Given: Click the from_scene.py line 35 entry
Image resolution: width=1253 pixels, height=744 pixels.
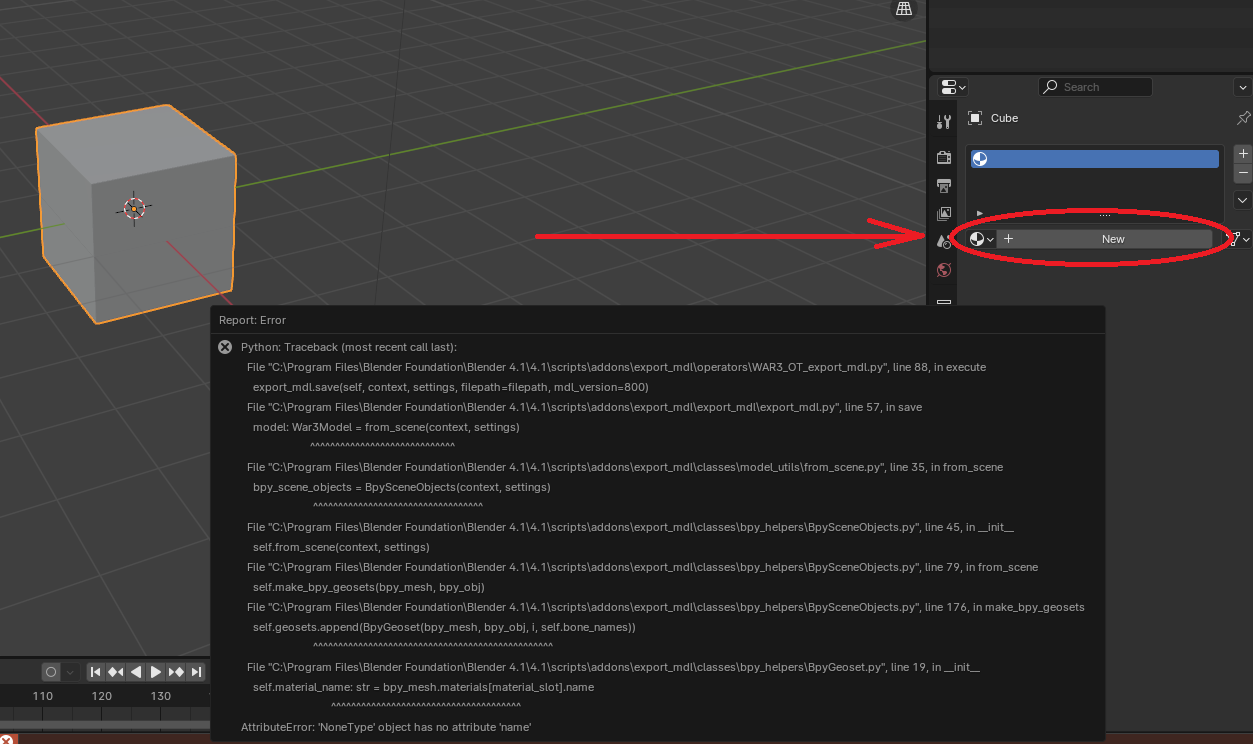Looking at the screenshot, I should pyautogui.click(x=625, y=467).
